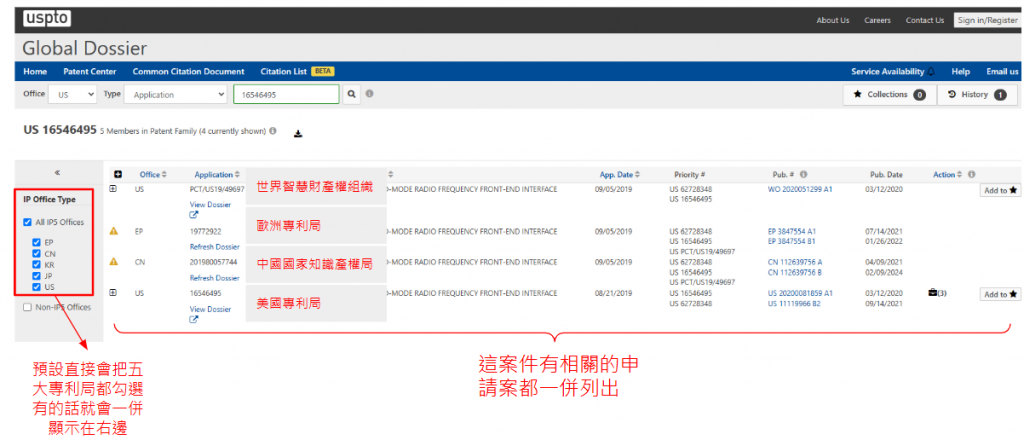The width and height of the screenshot is (1024, 440).
Task: Uncheck the KR office checkbox
Action: (x=37, y=264)
